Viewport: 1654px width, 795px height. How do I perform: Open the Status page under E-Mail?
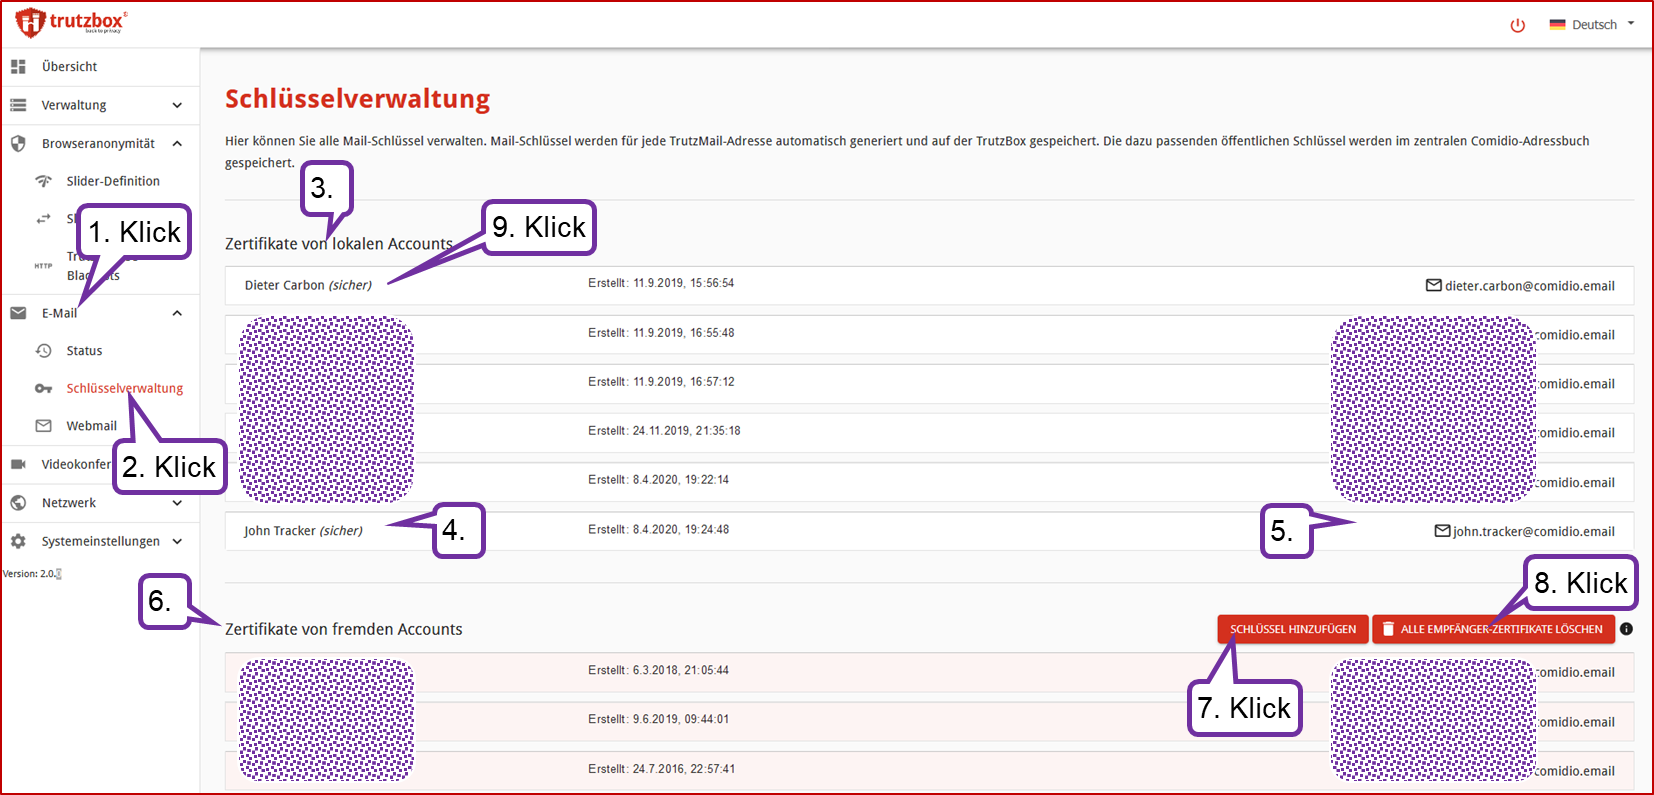coord(84,351)
